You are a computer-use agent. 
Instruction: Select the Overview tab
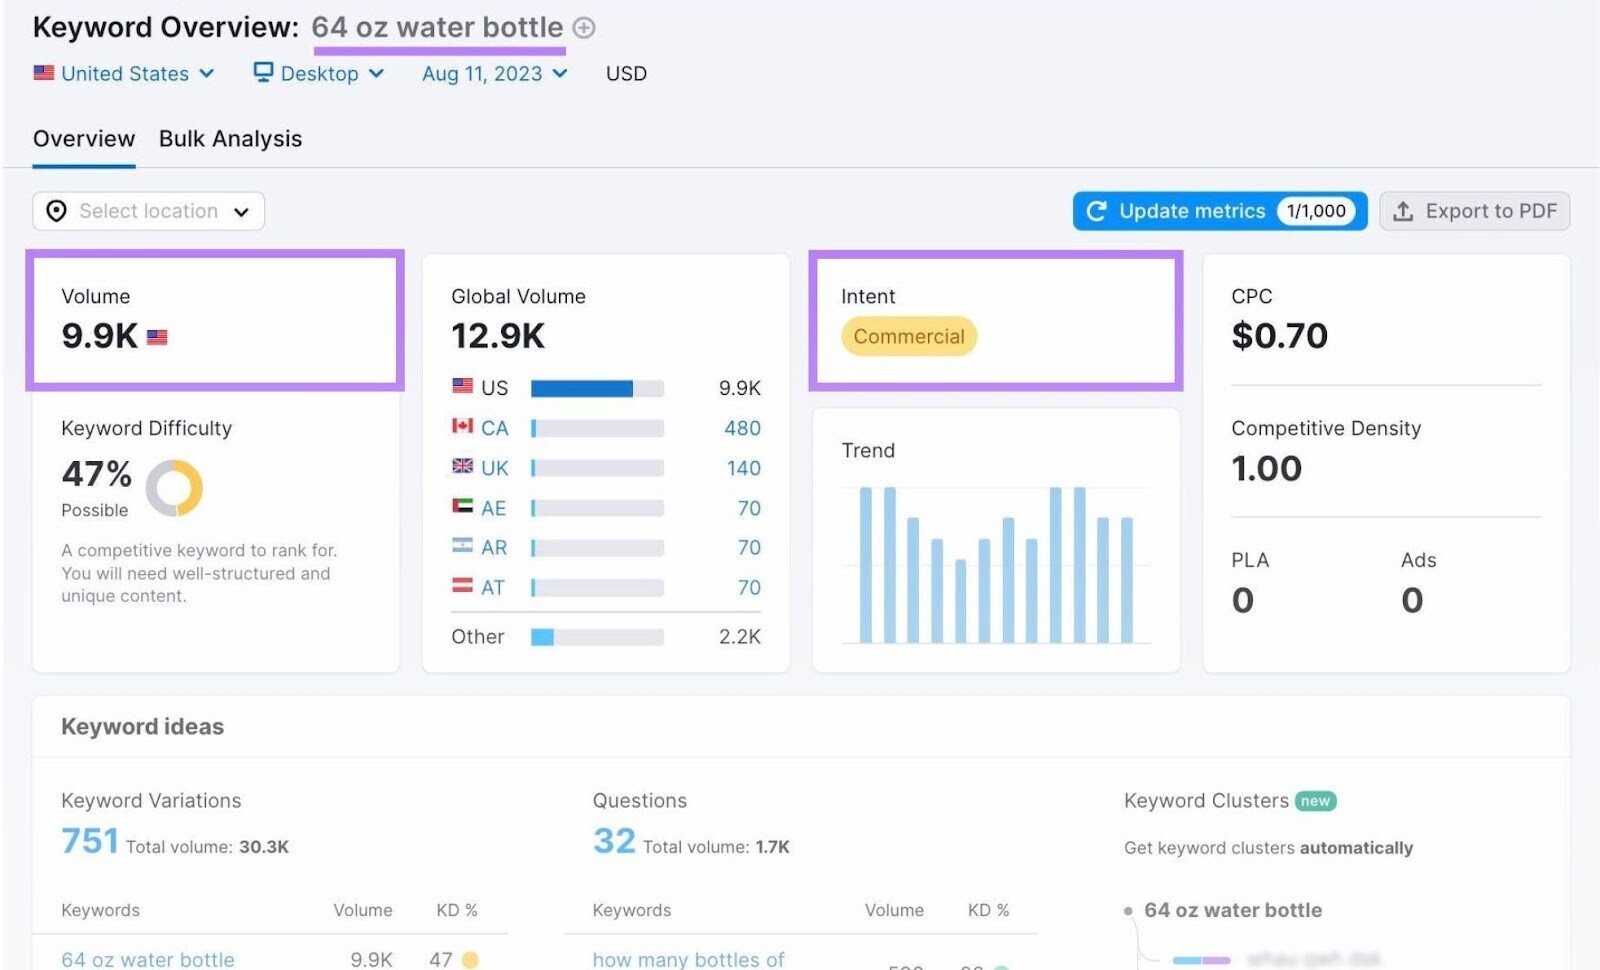[x=84, y=138]
